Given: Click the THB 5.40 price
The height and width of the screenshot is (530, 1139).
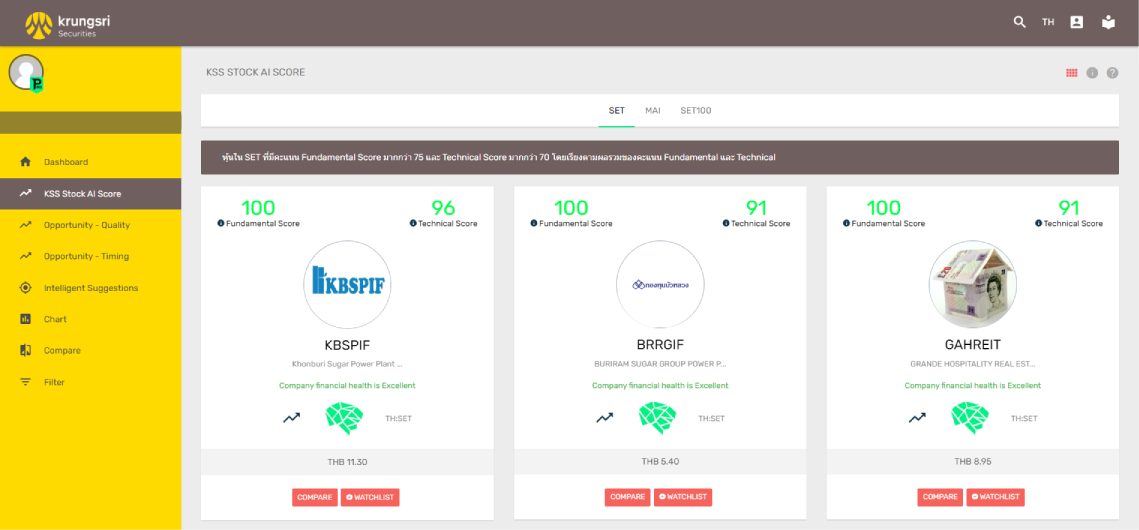Looking at the screenshot, I should 660,462.
